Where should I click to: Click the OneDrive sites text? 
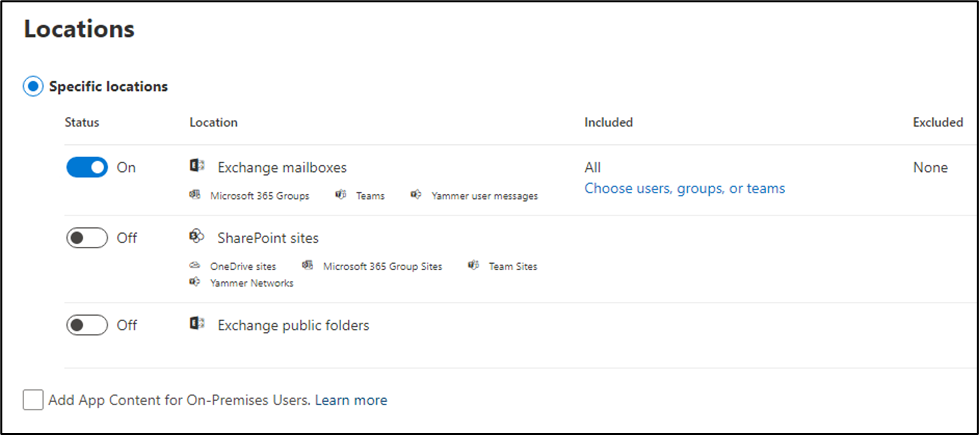coord(243,266)
